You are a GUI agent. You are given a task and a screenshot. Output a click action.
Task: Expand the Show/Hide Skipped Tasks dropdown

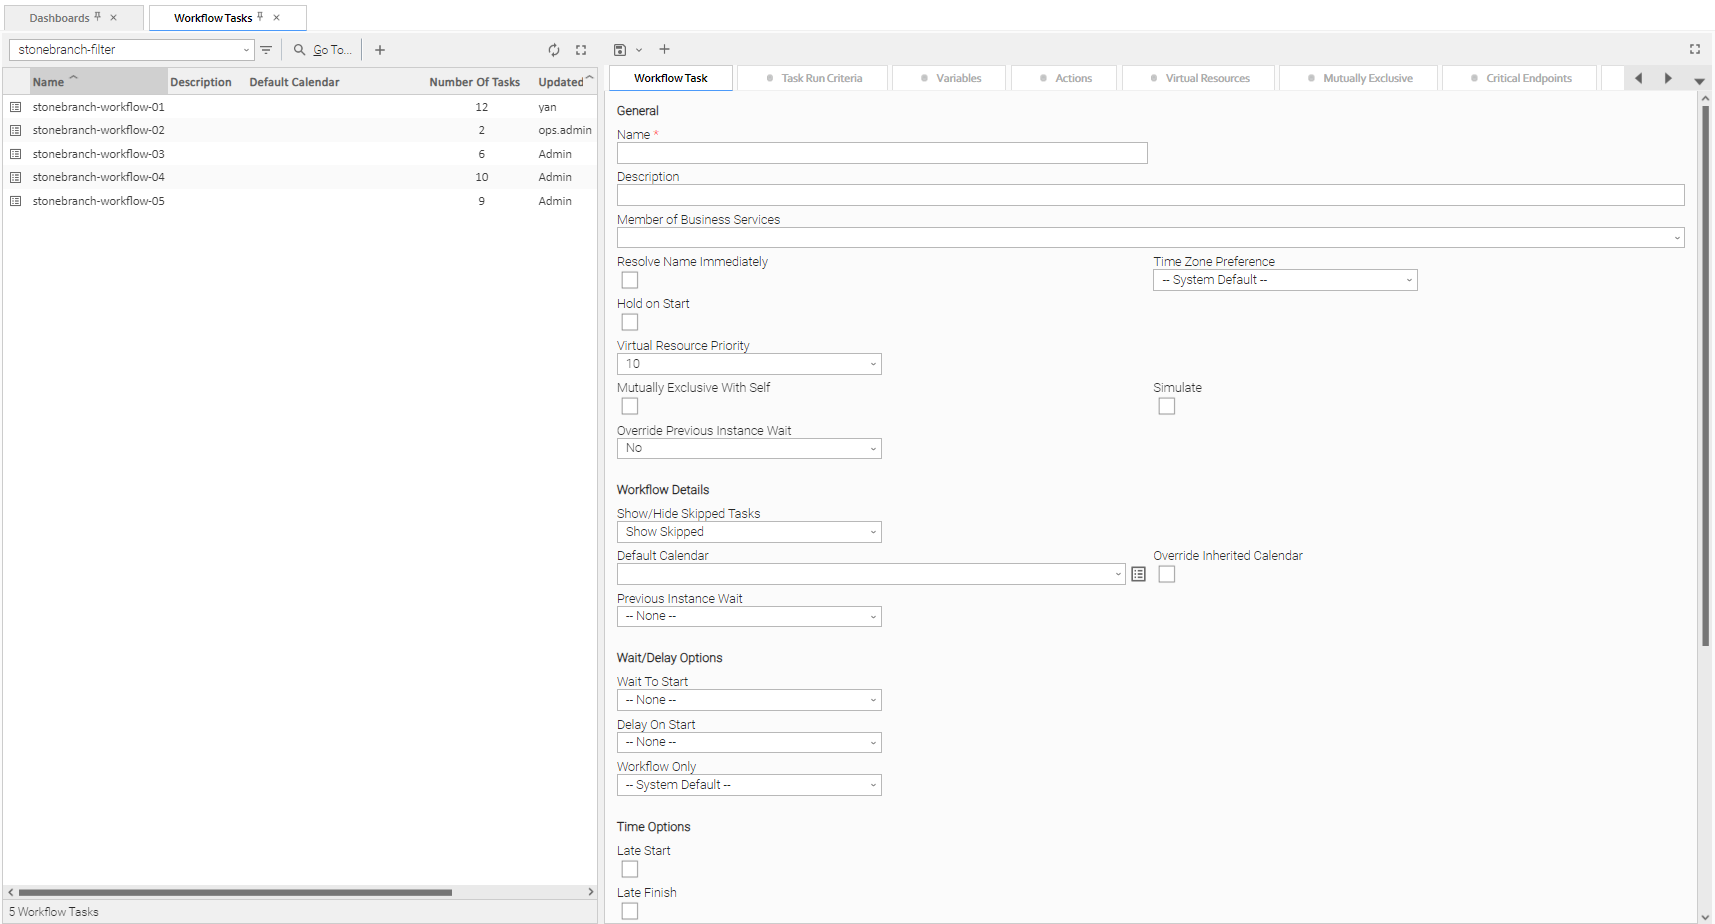pos(748,532)
